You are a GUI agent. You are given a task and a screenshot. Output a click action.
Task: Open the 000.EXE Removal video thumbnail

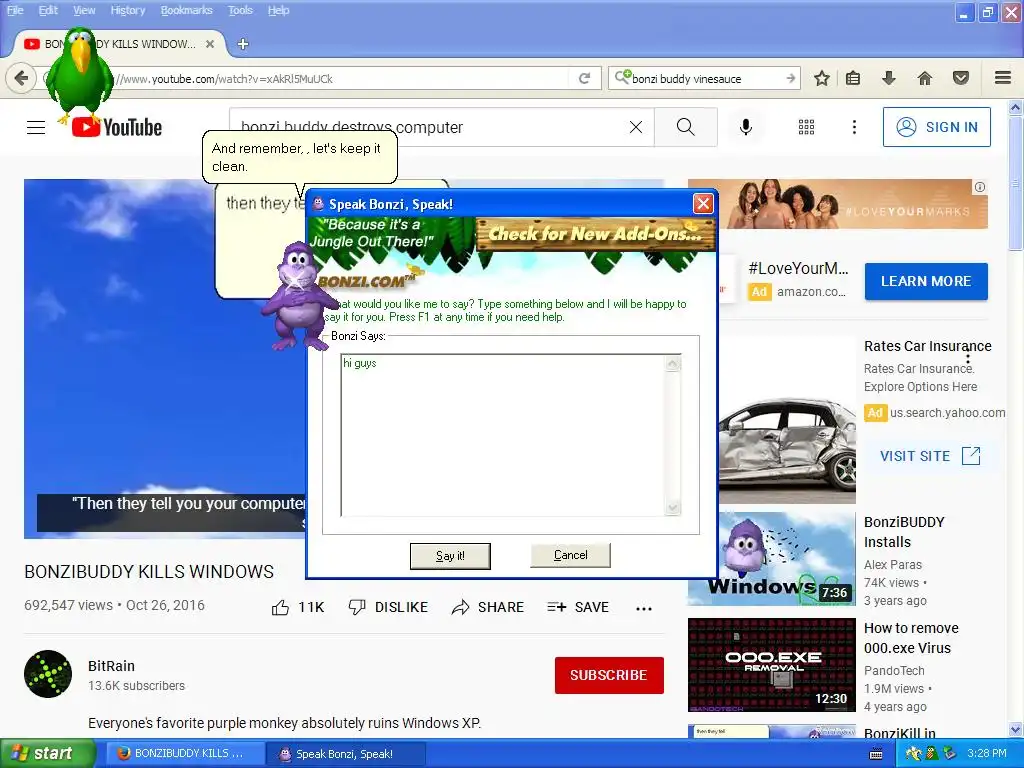pos(772,665)
